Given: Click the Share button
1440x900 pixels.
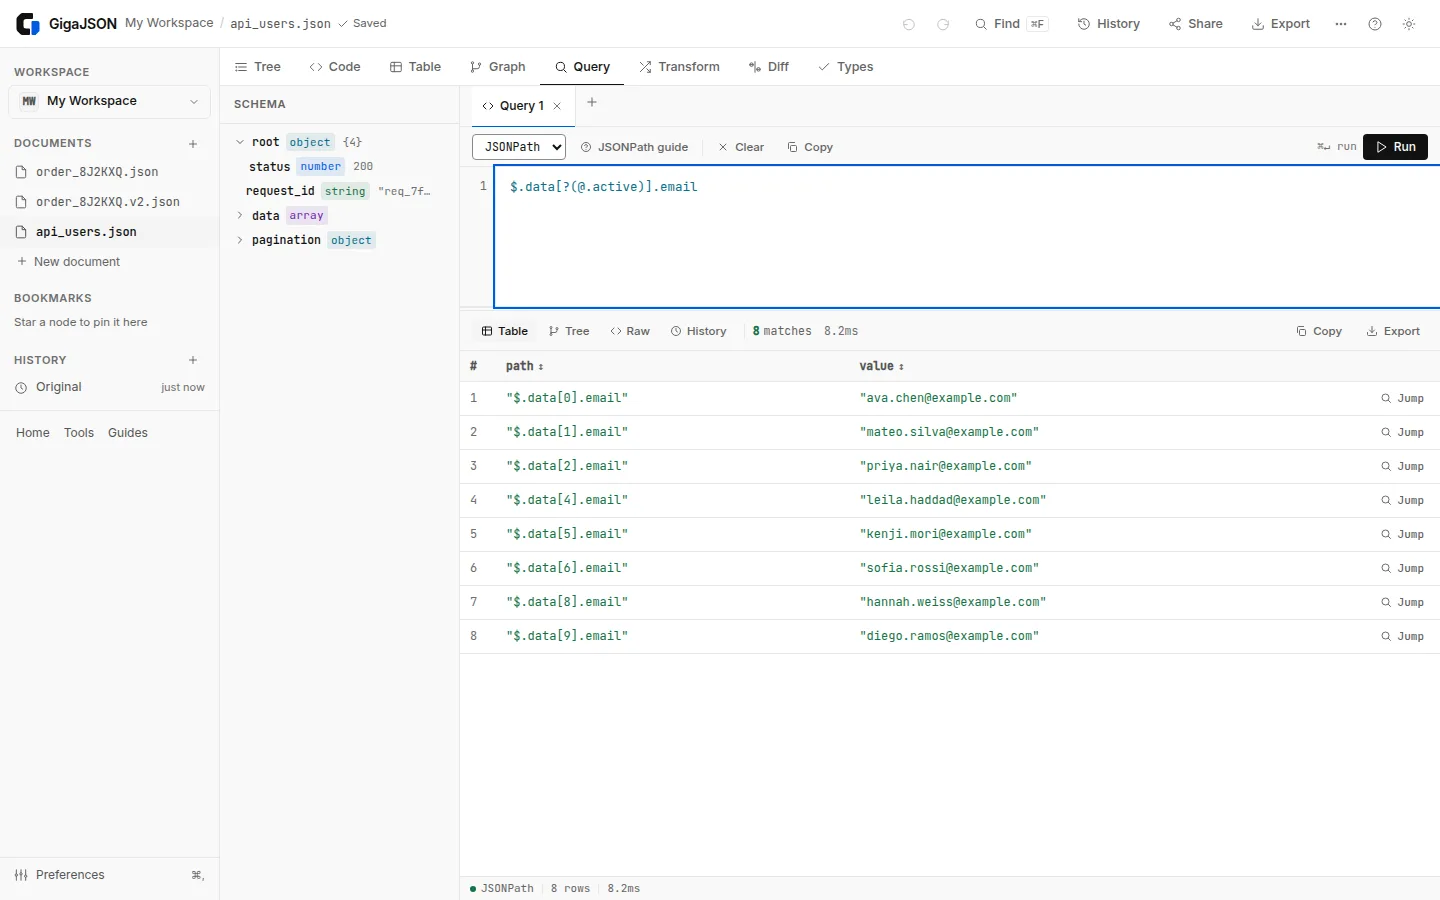Looking at the screenshot, I should point(1196,24).
